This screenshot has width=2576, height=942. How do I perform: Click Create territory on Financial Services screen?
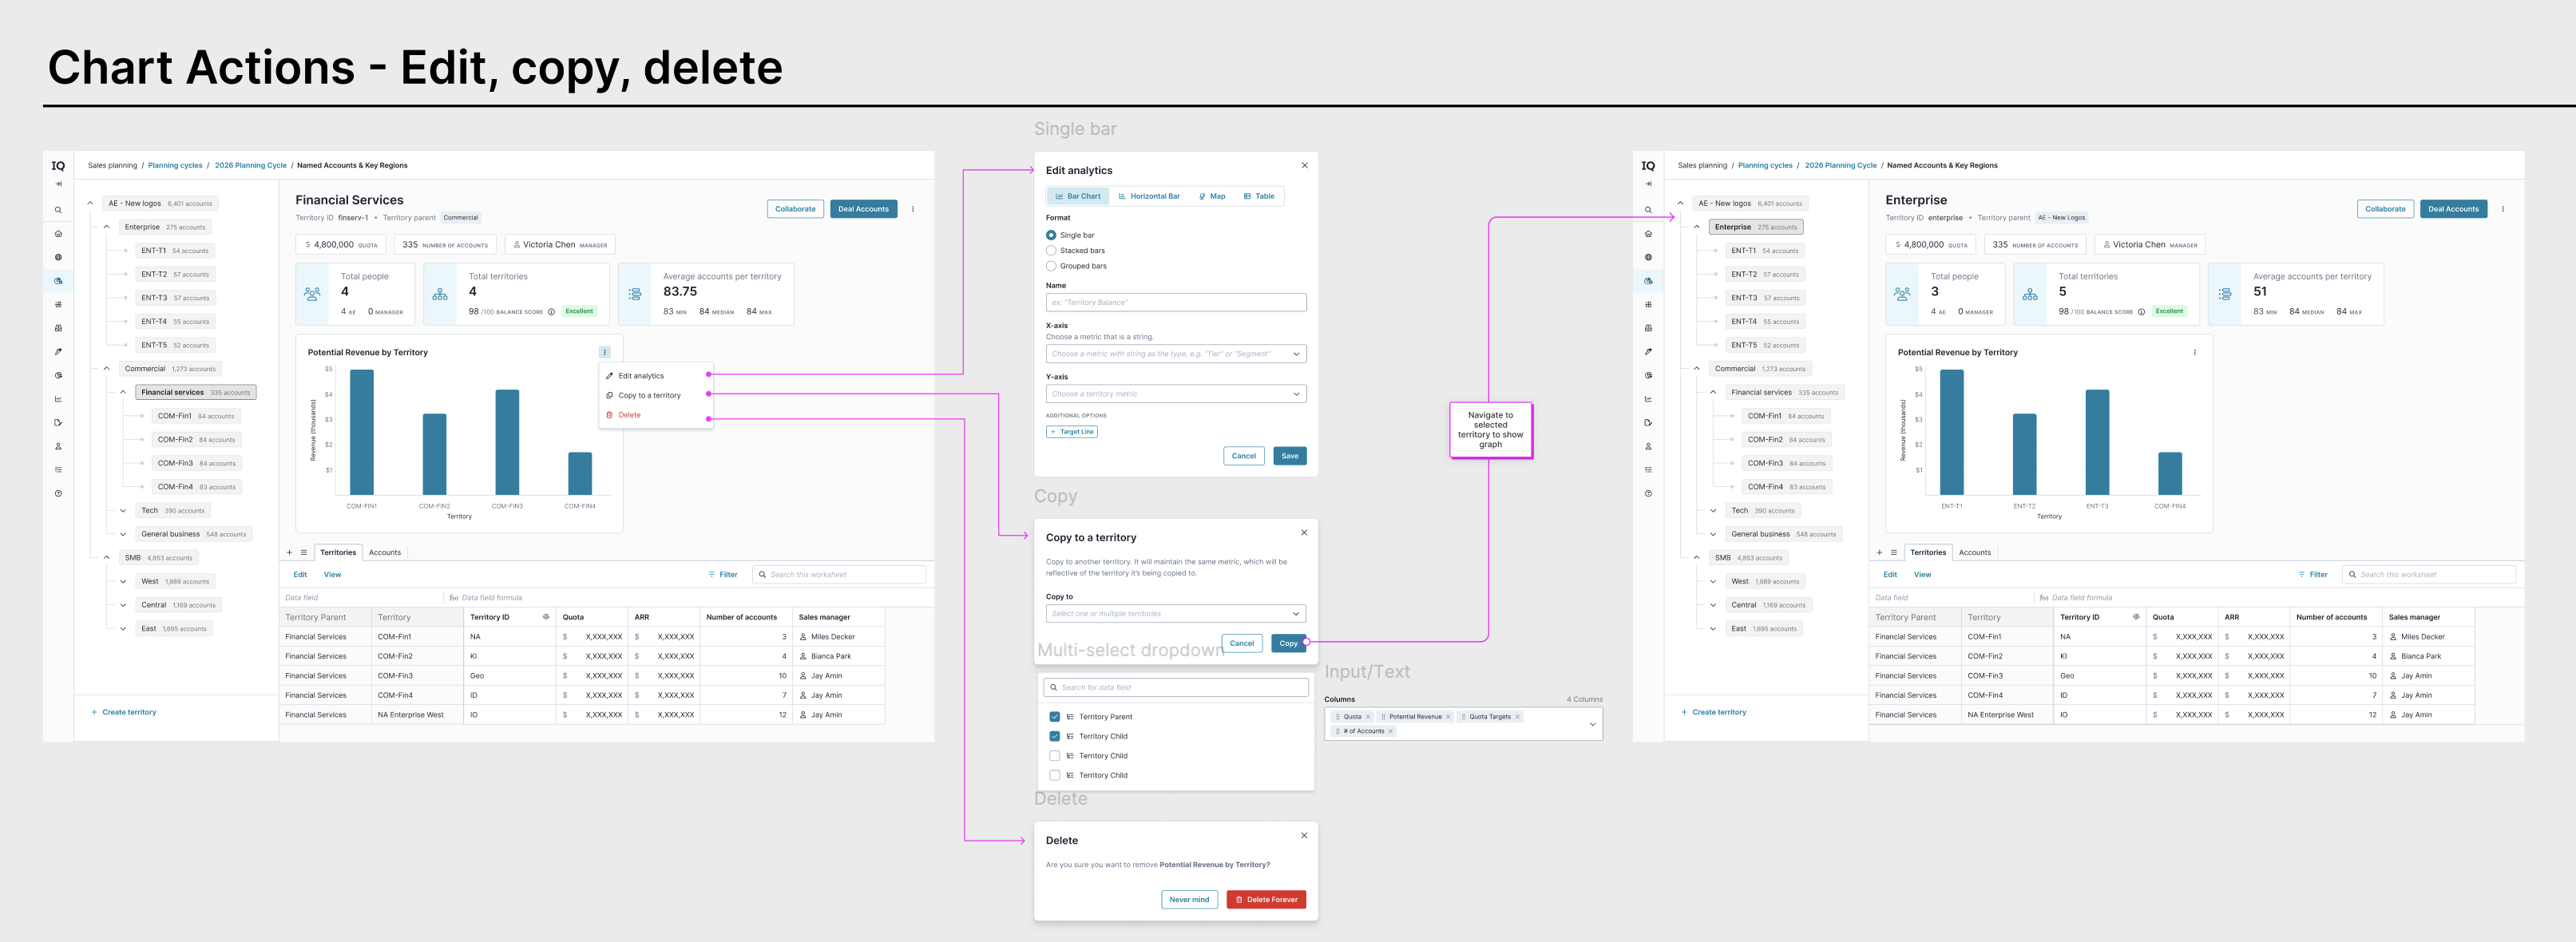[x=124, y=713]
